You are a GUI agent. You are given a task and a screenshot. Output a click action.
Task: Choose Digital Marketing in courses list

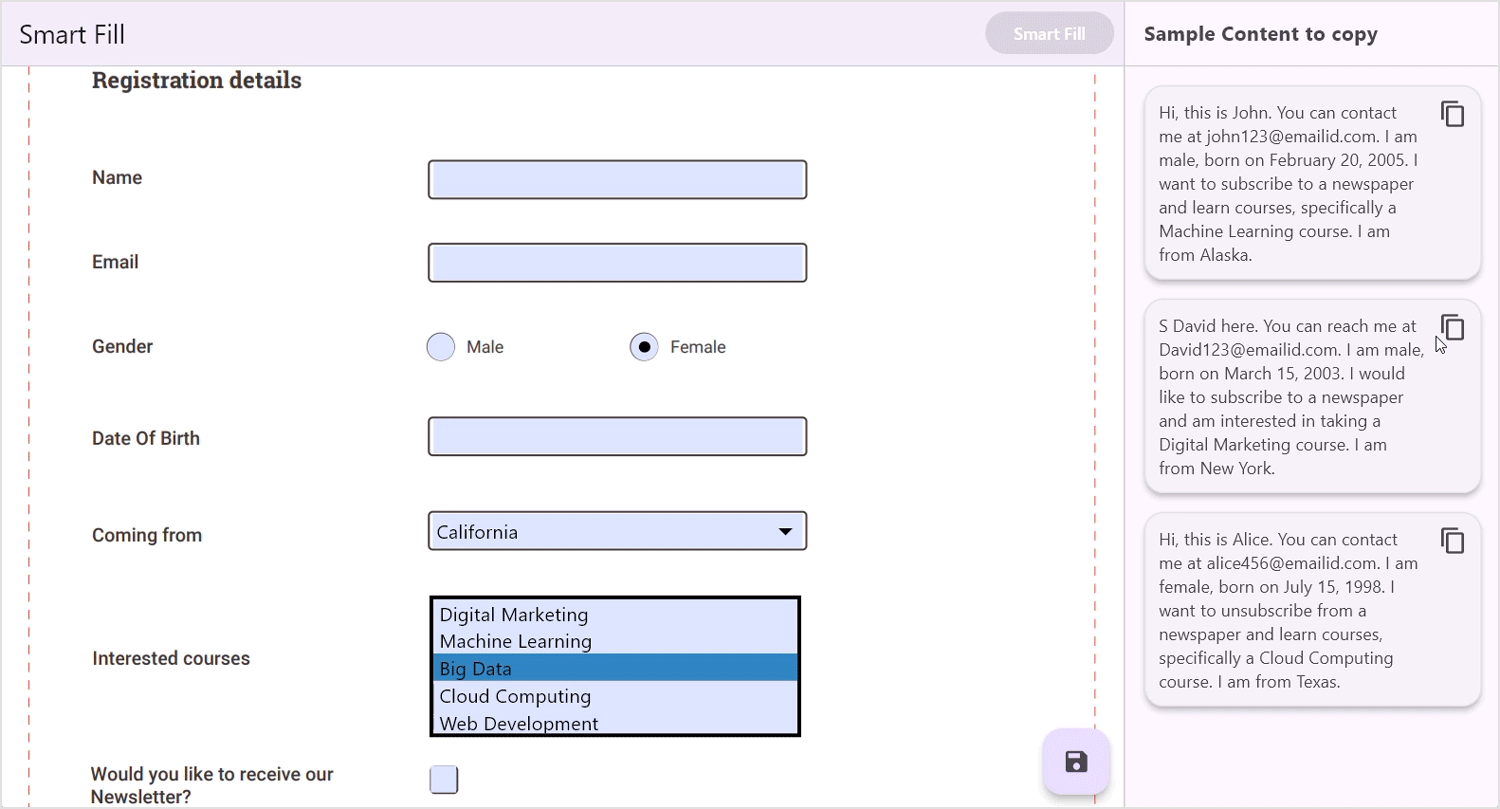514,614
